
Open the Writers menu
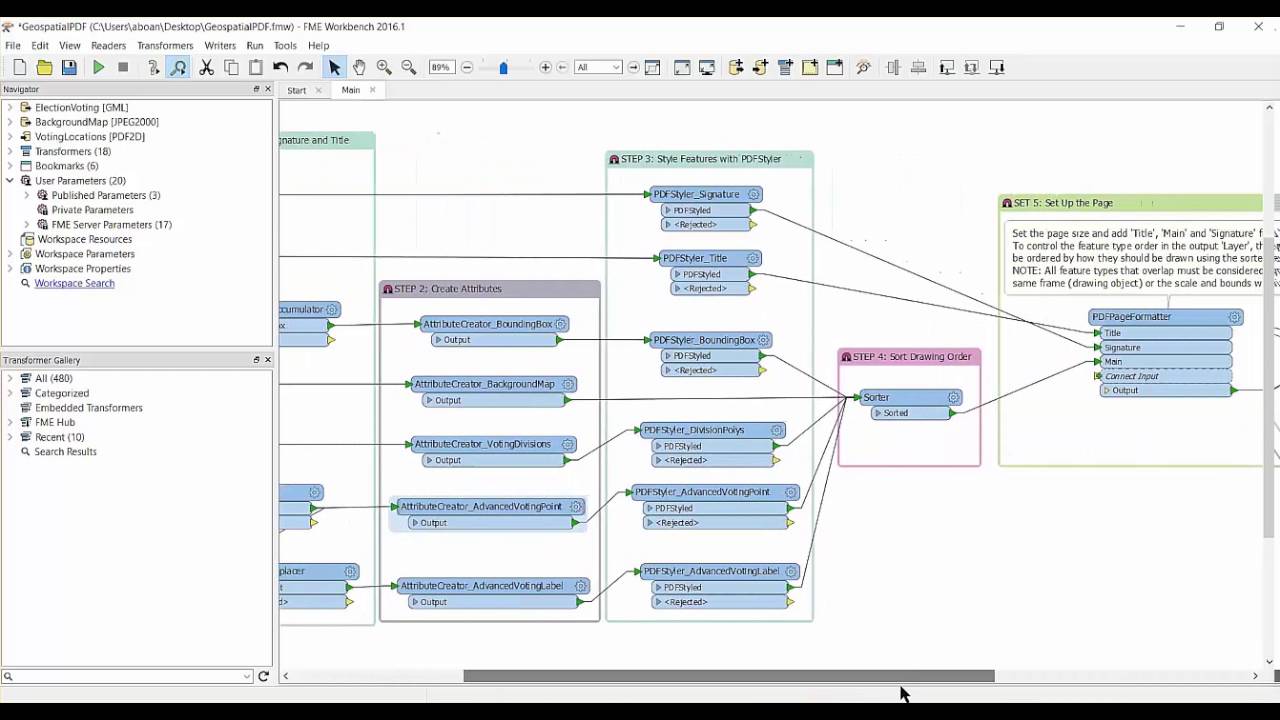point(220,46)
